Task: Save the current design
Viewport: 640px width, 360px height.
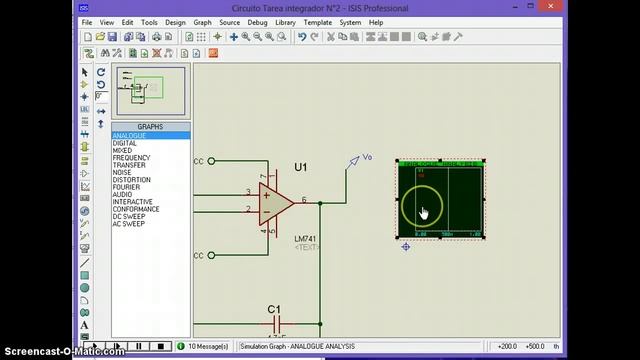Action: point(112,37)
